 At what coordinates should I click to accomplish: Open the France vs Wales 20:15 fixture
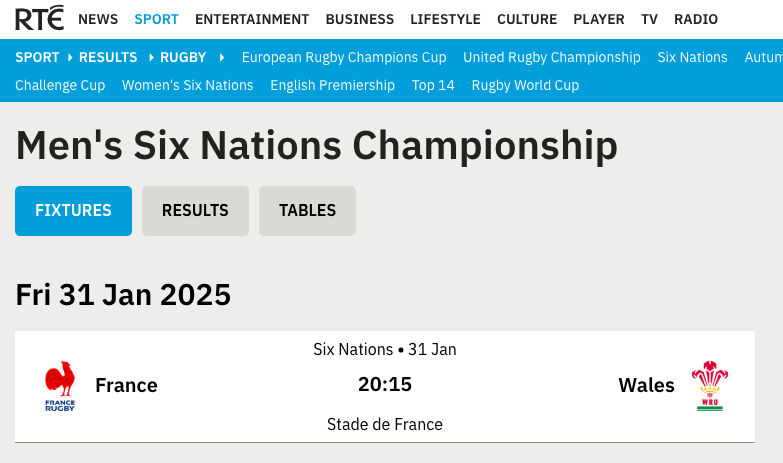385,386
